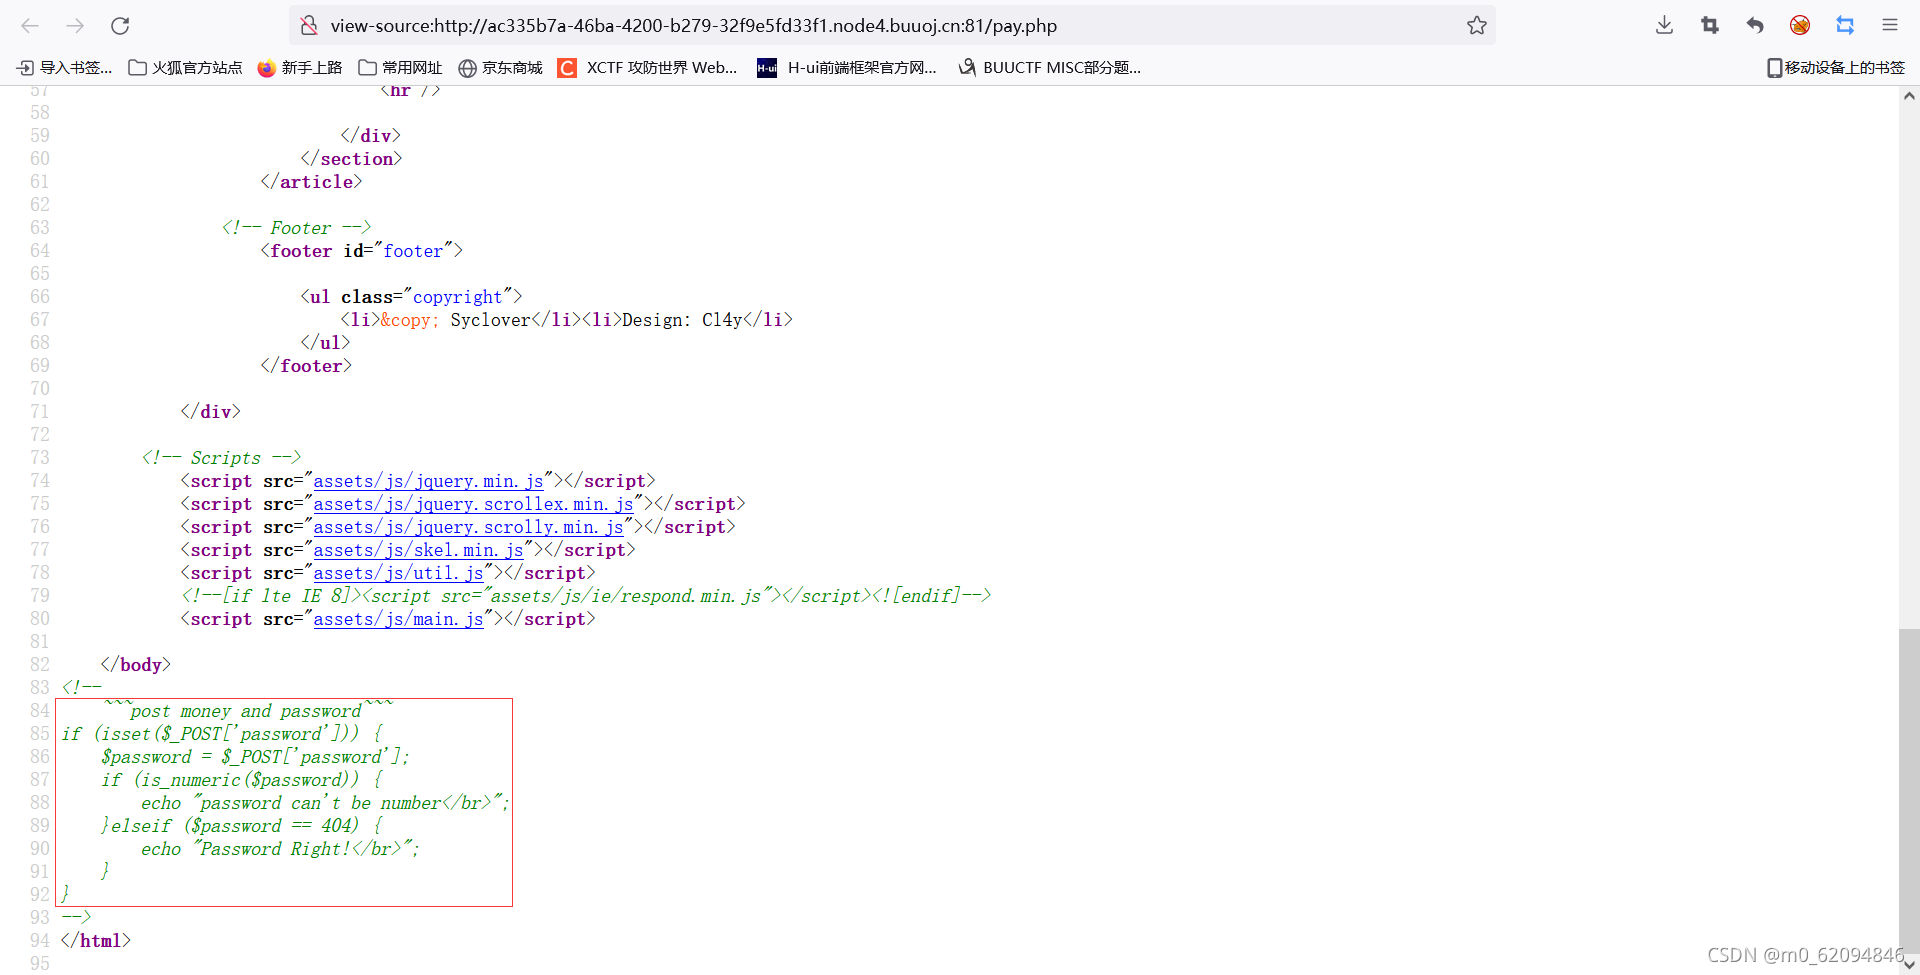Viewport: 1920px width, 975px height.
Task: Open assets/js/jquery.min.js link
Action: tap(428, 481)
